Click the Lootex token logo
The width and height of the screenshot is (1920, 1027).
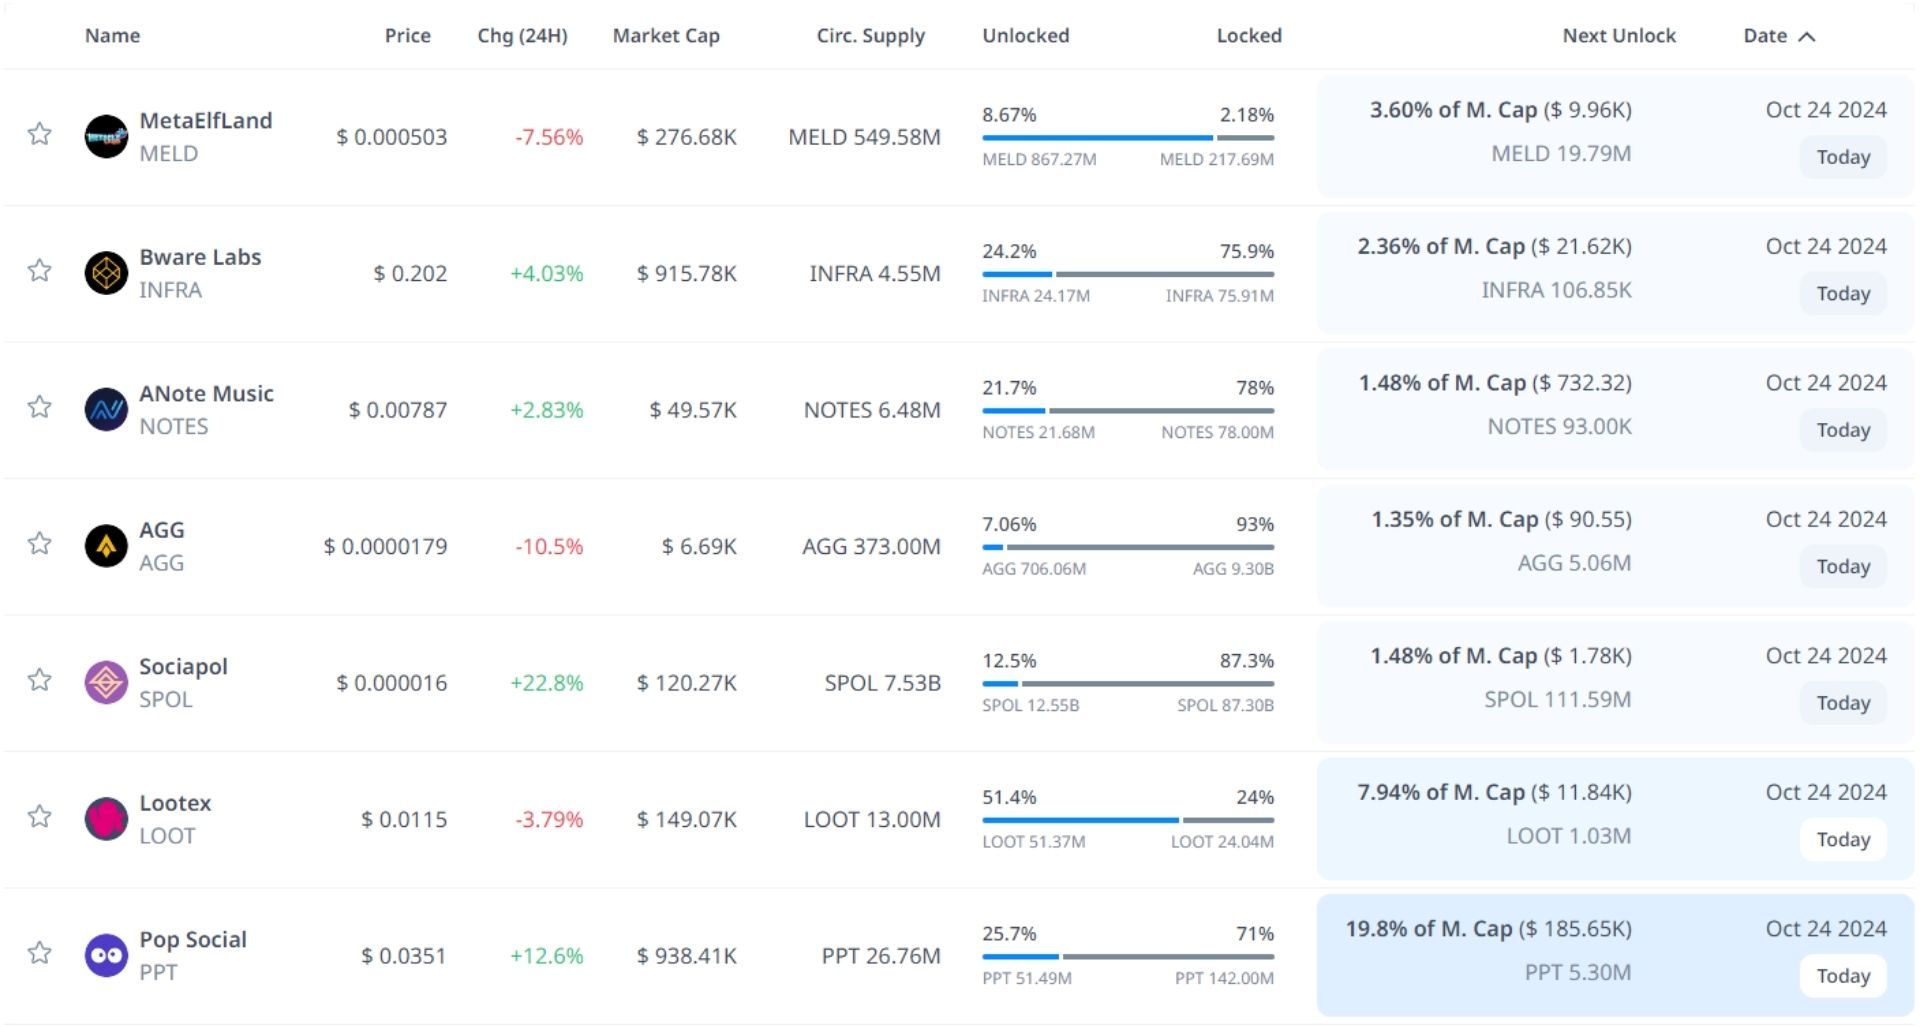click(x=106, y=819)
